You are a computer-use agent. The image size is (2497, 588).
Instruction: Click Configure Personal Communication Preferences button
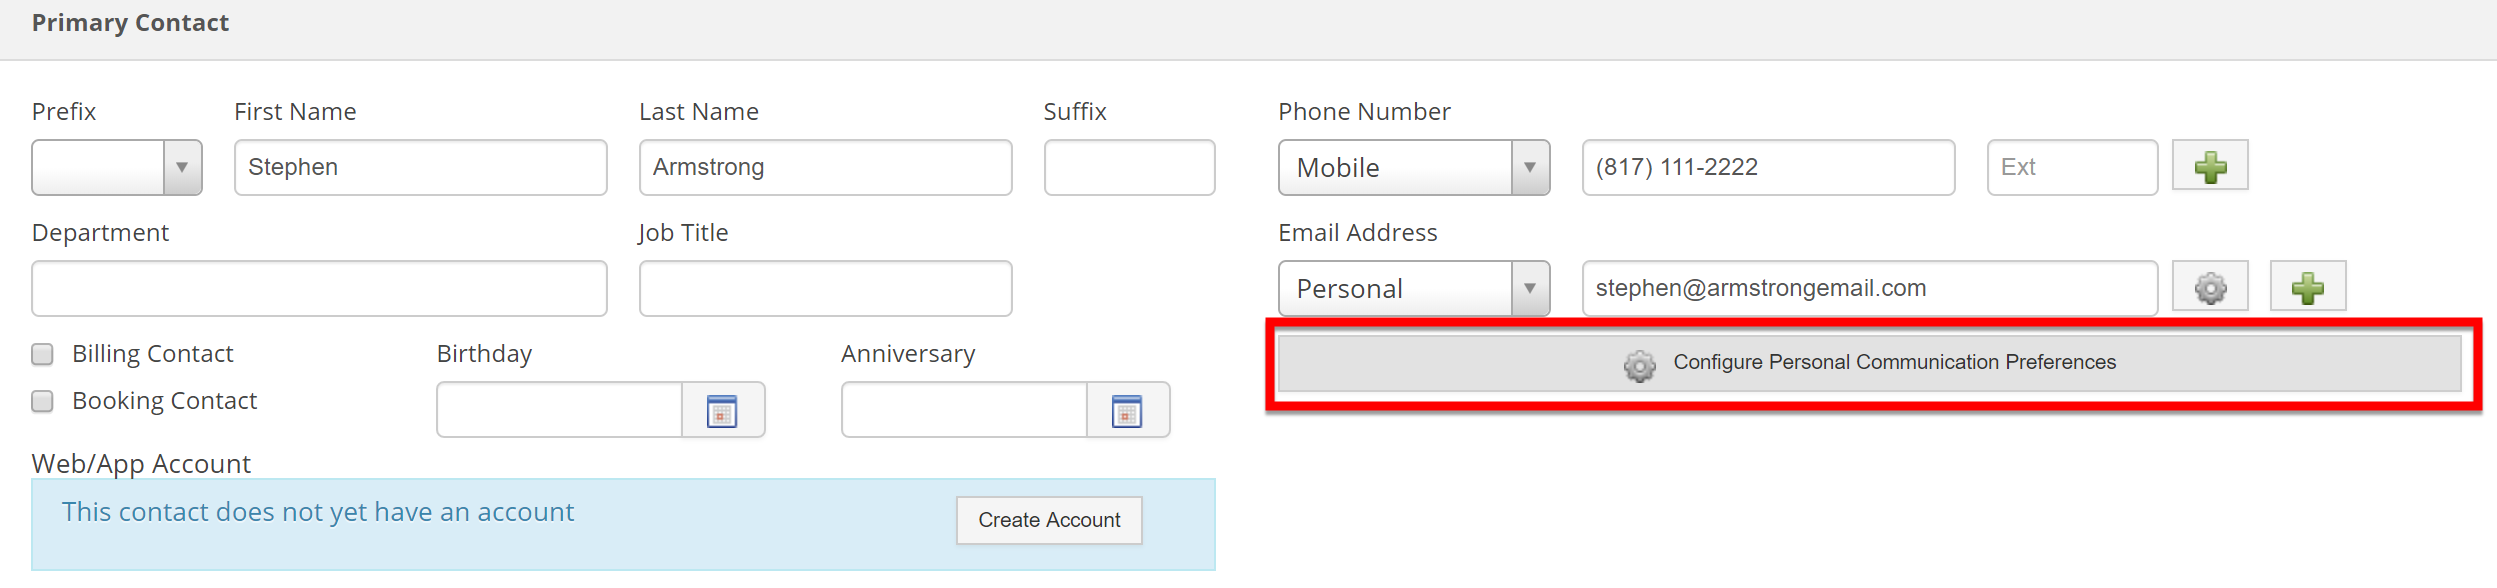[x=1869, y=362]
